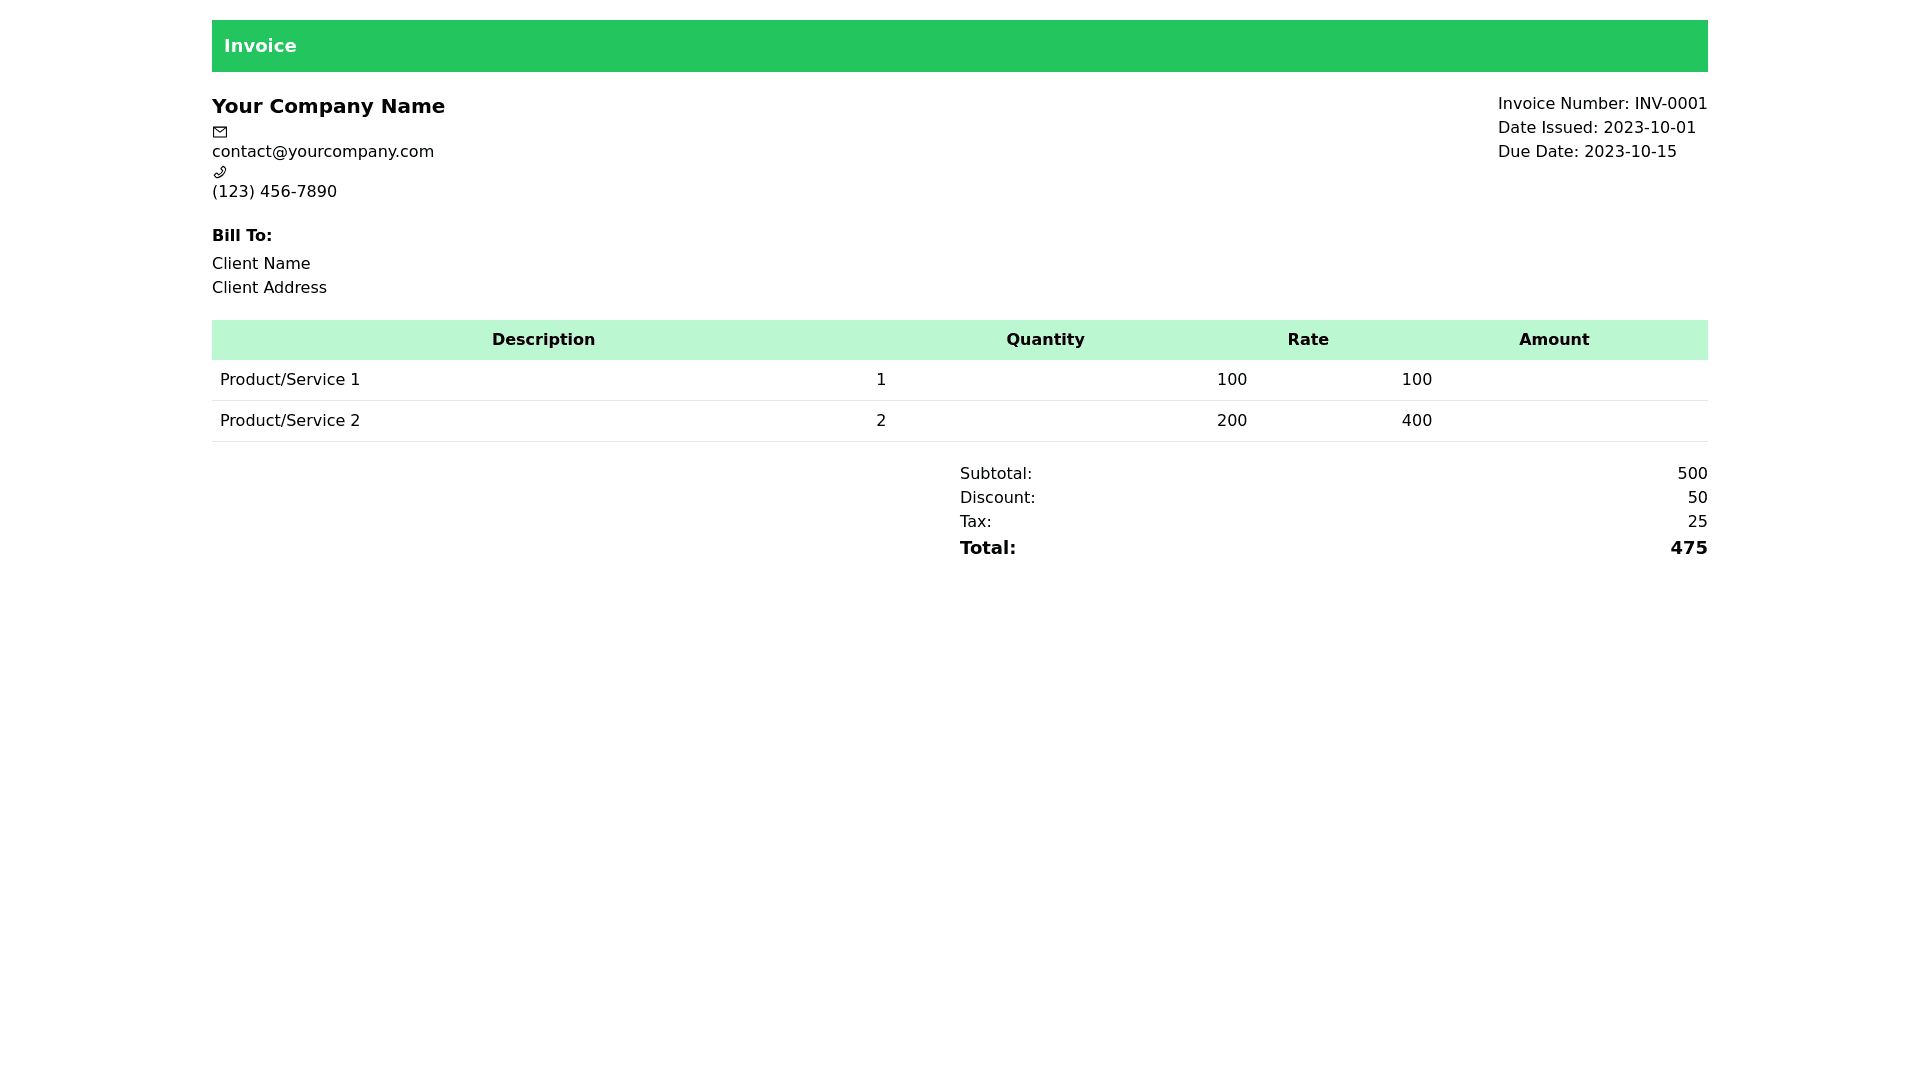Click the Discount value 50
The width and height of the screenshot is (1920, 1080).
1697,498
